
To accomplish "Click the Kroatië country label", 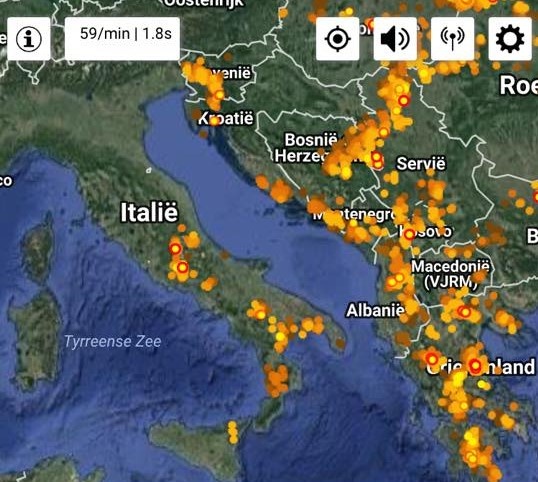I will click(226, 118).
